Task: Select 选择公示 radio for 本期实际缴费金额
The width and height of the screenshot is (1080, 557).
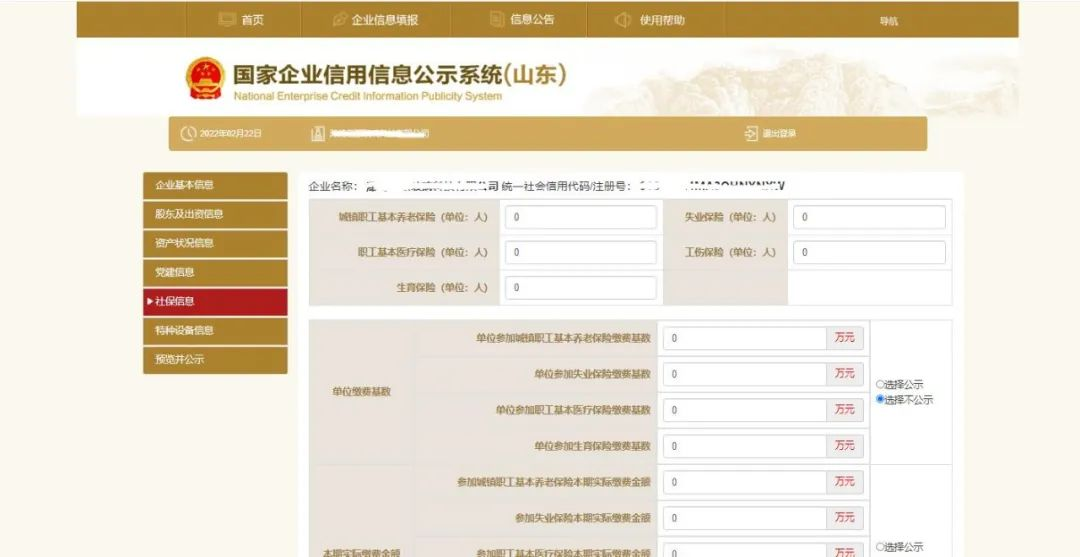Action: point(880,547)
